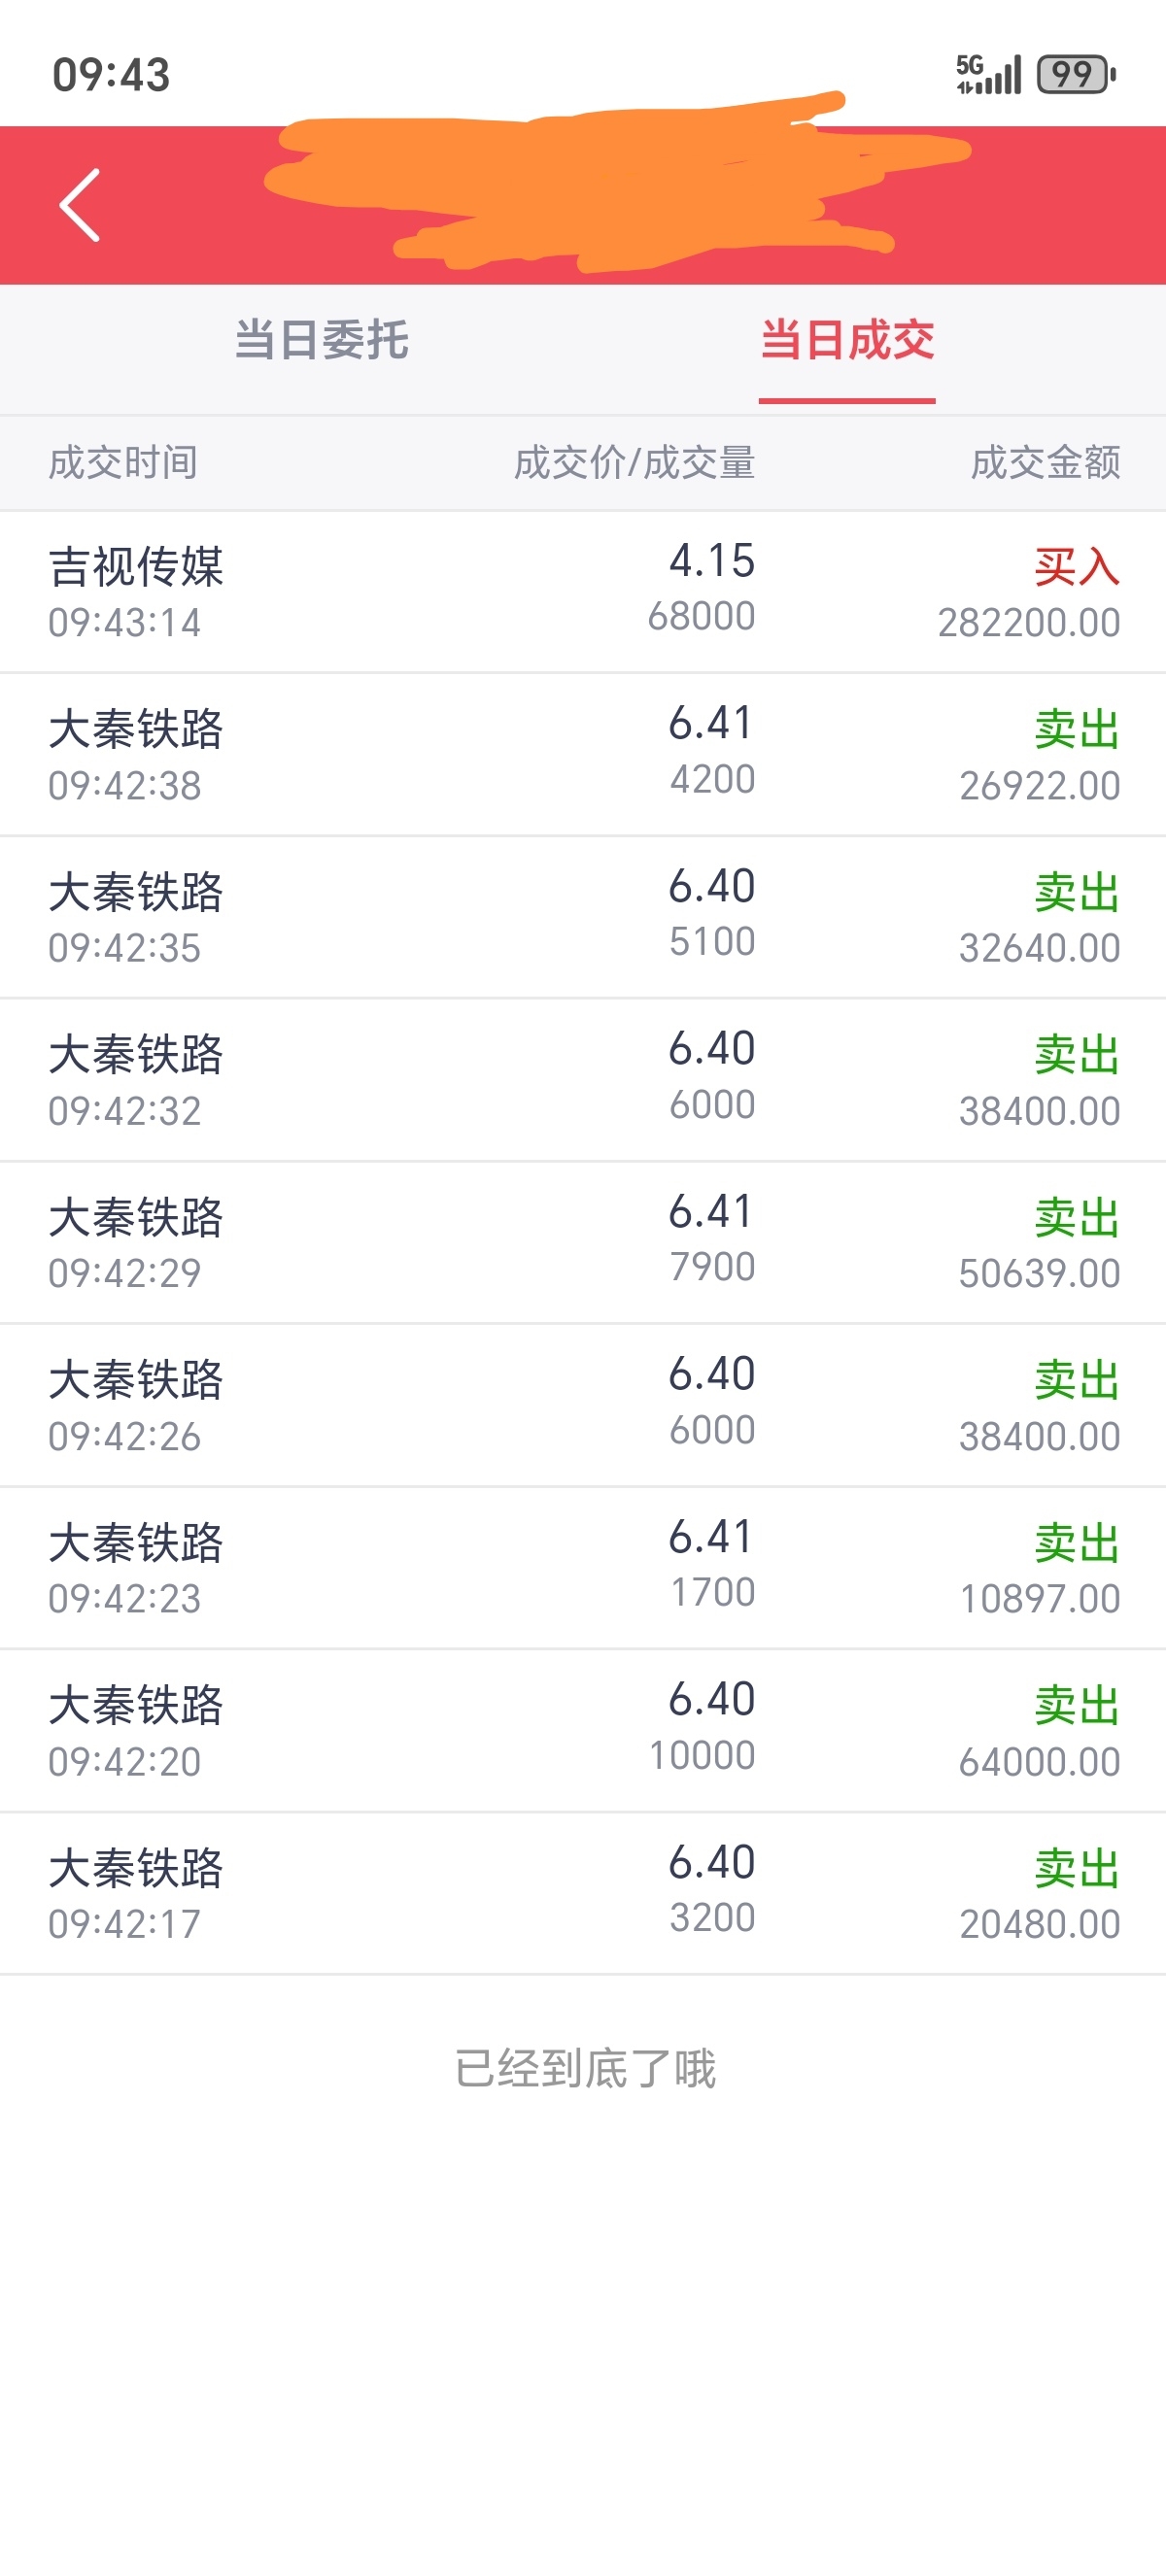Open the 大秦铁路 trade at 09:42:29

[x=583, y=1243]
